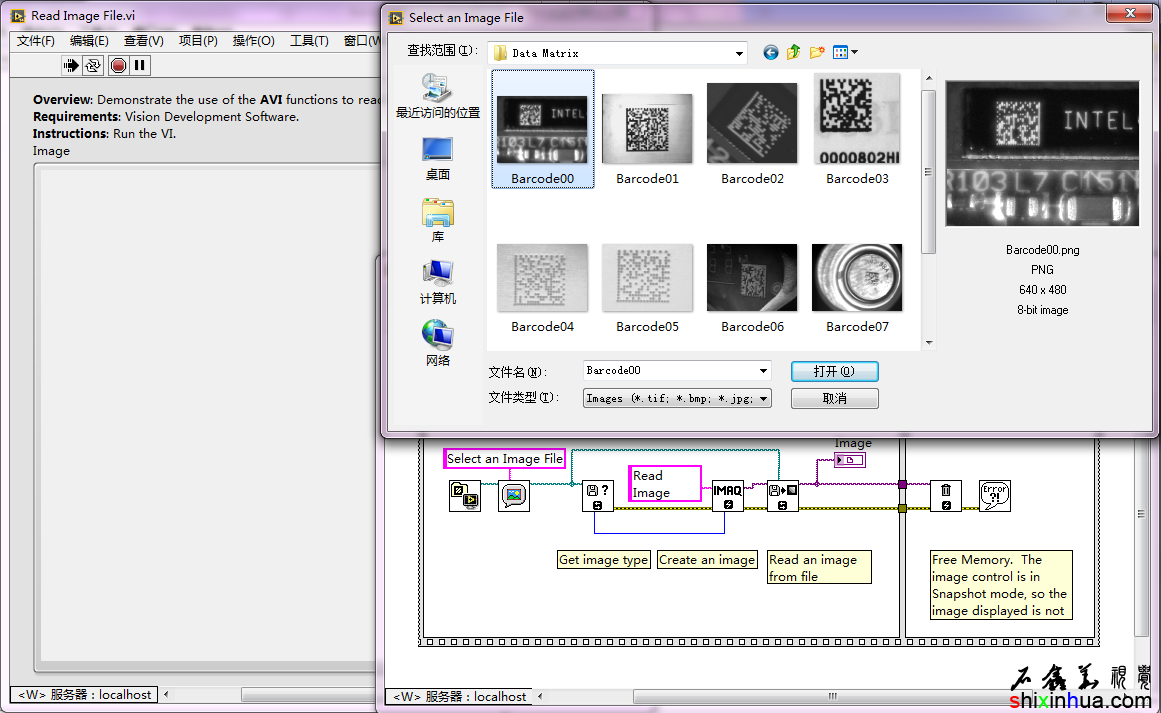Pause the VI using the pause icon
The width and height of the screenshot is (1161, 713).
click(140, 66)
